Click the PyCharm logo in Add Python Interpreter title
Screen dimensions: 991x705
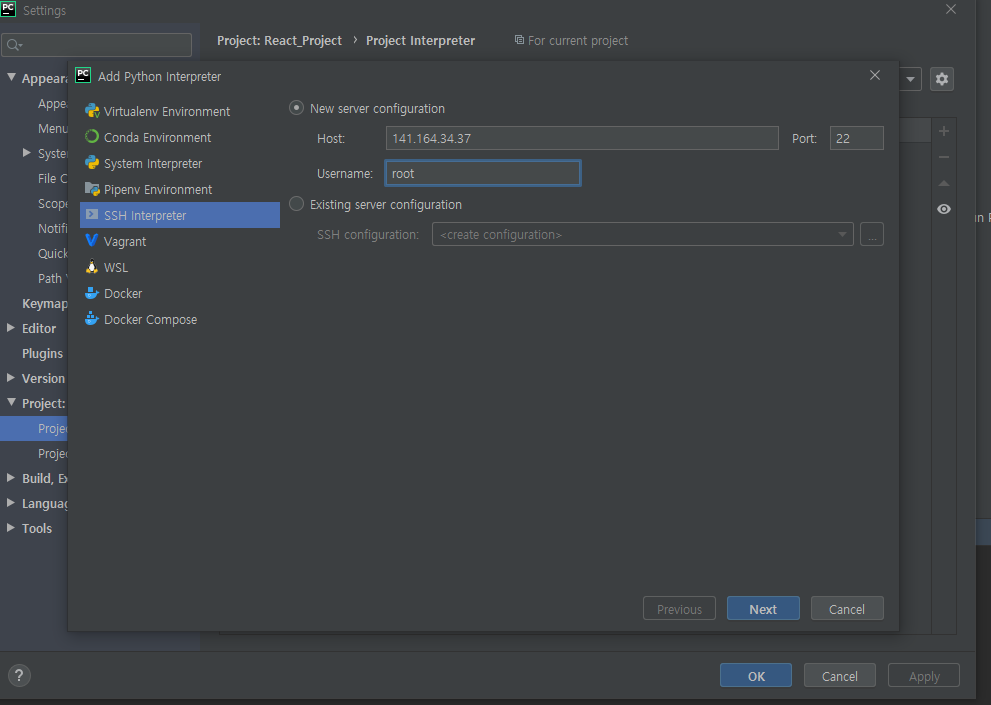(x=83, y=75)
